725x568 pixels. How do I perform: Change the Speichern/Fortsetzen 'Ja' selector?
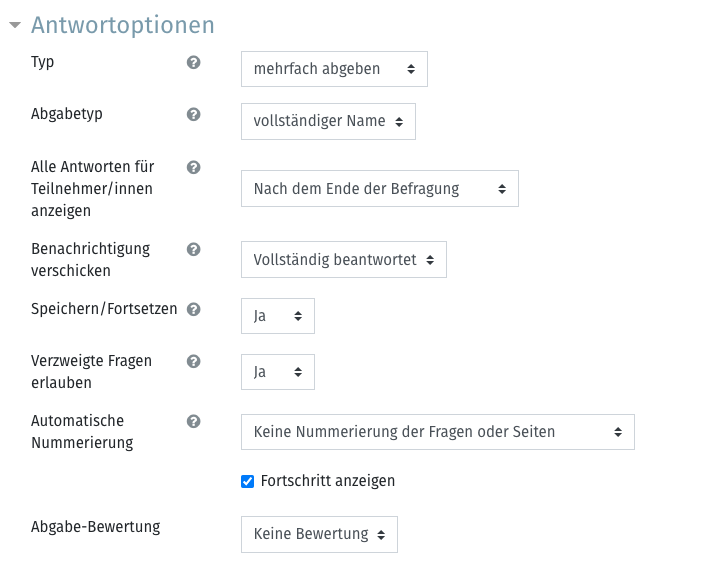(x=278, y=316)
